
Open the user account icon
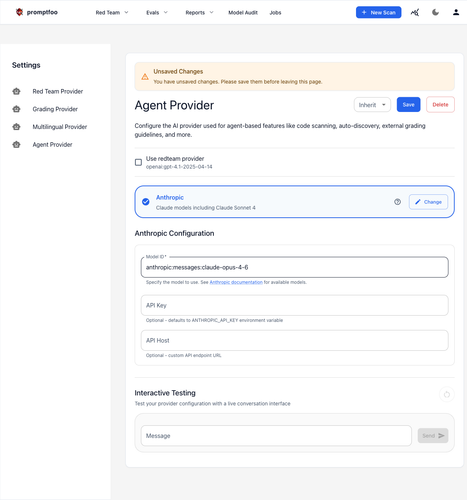(x=456, y=12)
